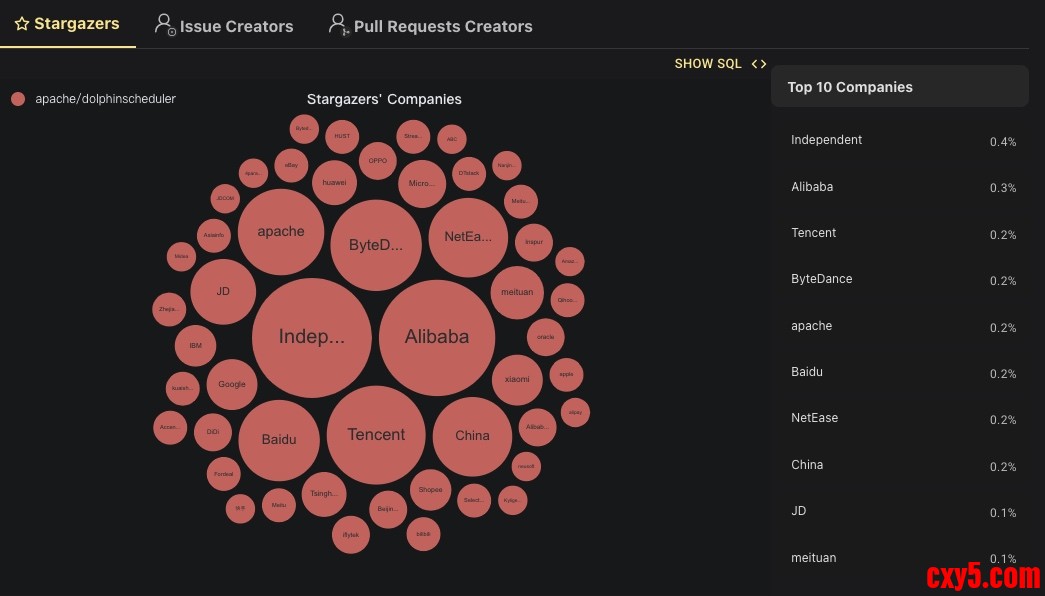
Task: Switch to the Stargazers tab
Action: 67,24
